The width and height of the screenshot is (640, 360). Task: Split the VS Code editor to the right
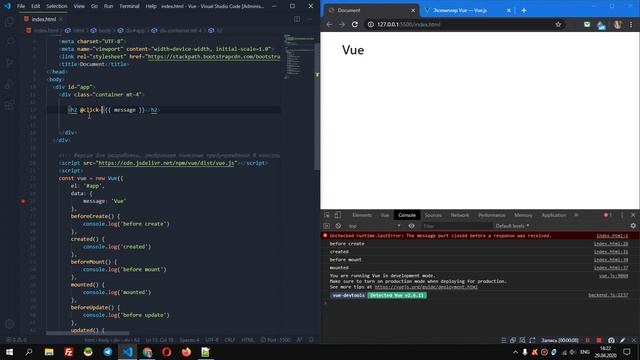(297, 19)
